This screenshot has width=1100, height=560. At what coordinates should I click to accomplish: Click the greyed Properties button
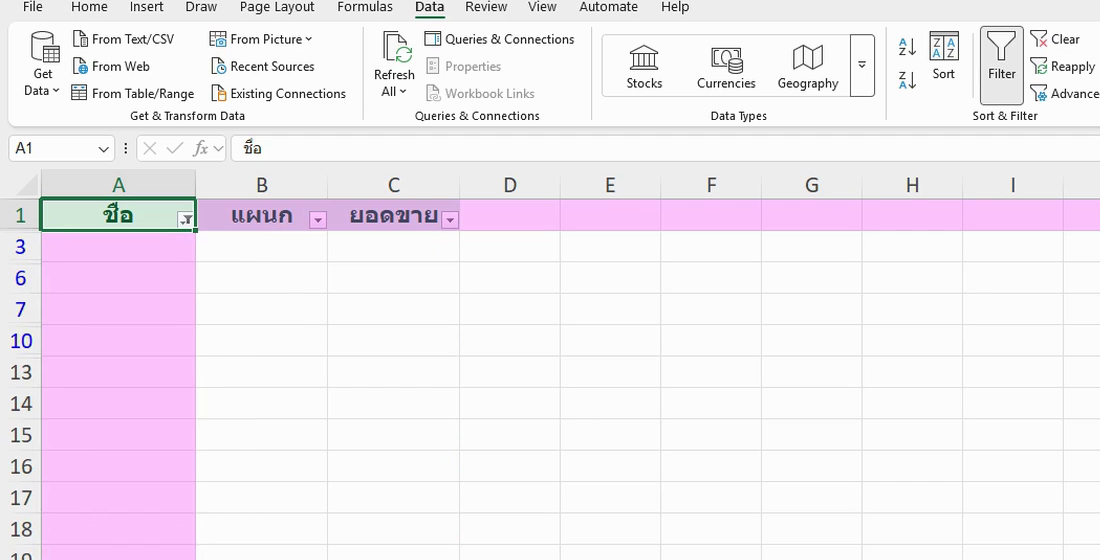(463, 67)
